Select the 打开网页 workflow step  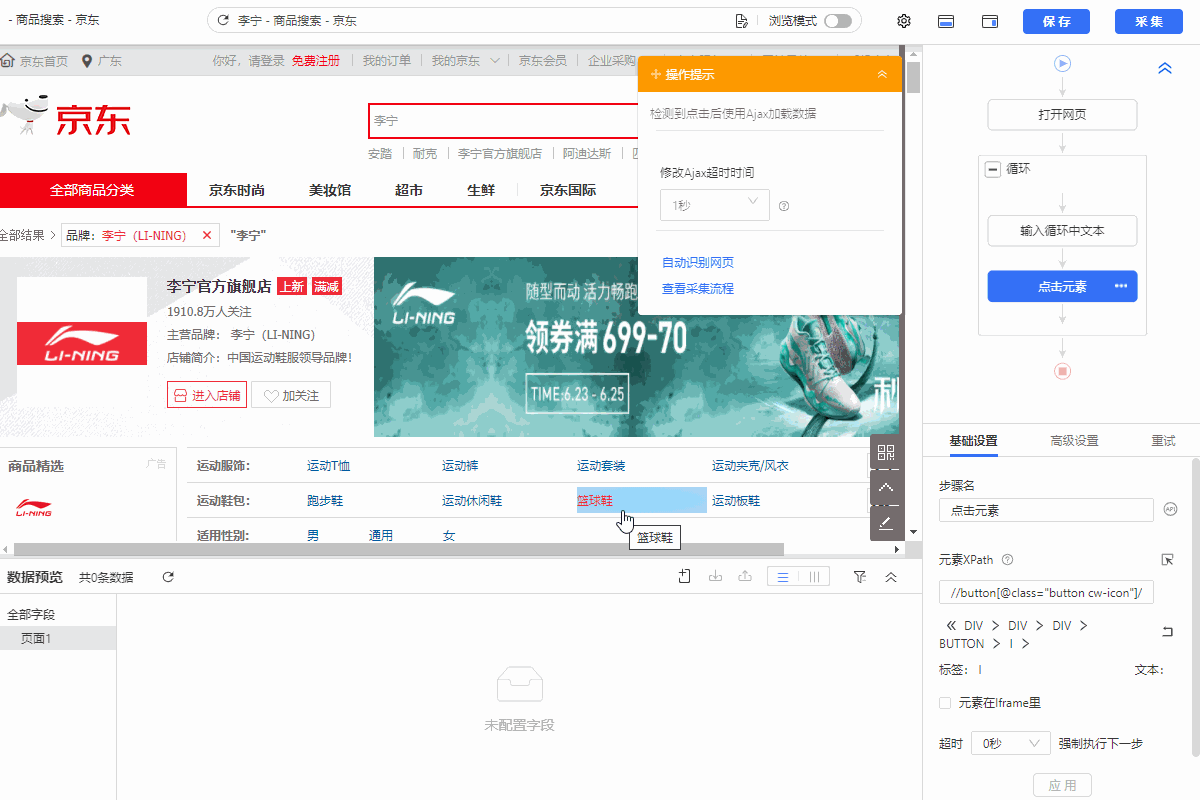point(1062,115)
